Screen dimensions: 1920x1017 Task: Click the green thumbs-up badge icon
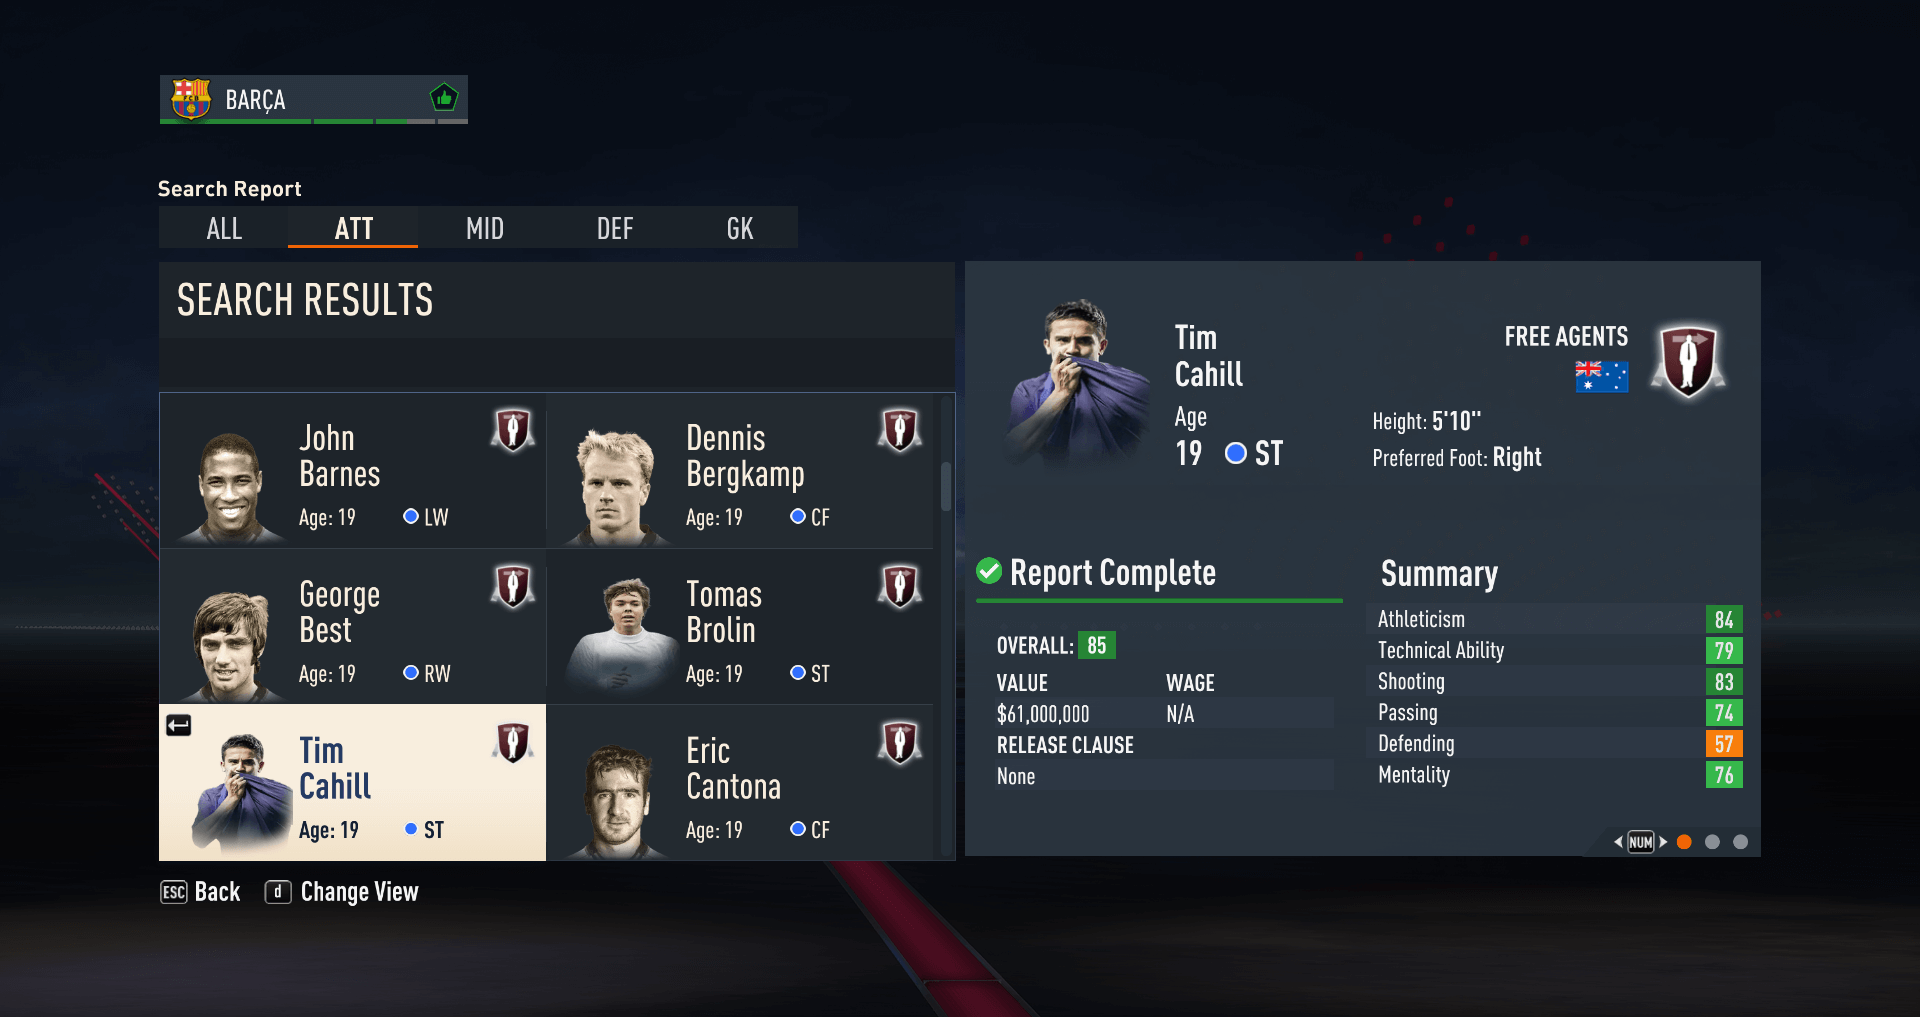pos(444,98)
